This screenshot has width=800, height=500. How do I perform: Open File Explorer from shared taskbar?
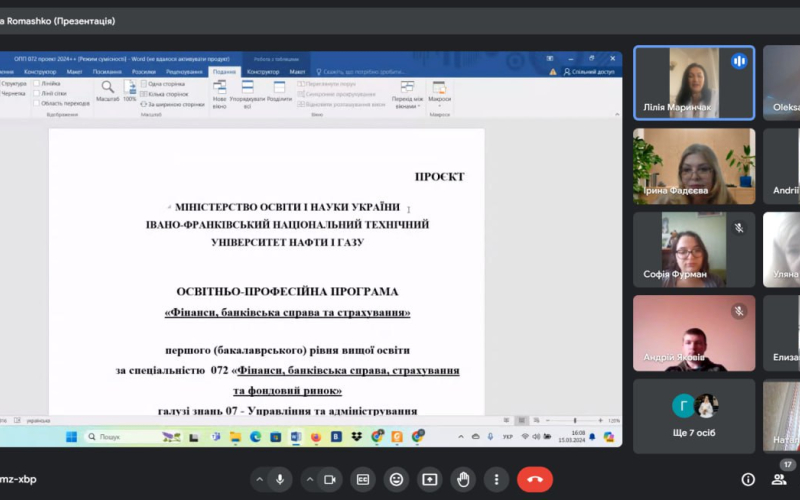coord(235,437)
